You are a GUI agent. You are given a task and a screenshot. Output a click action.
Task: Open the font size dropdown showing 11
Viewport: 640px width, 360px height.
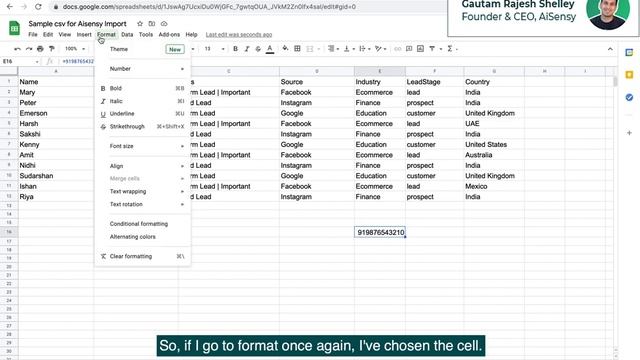coord(214,49)
